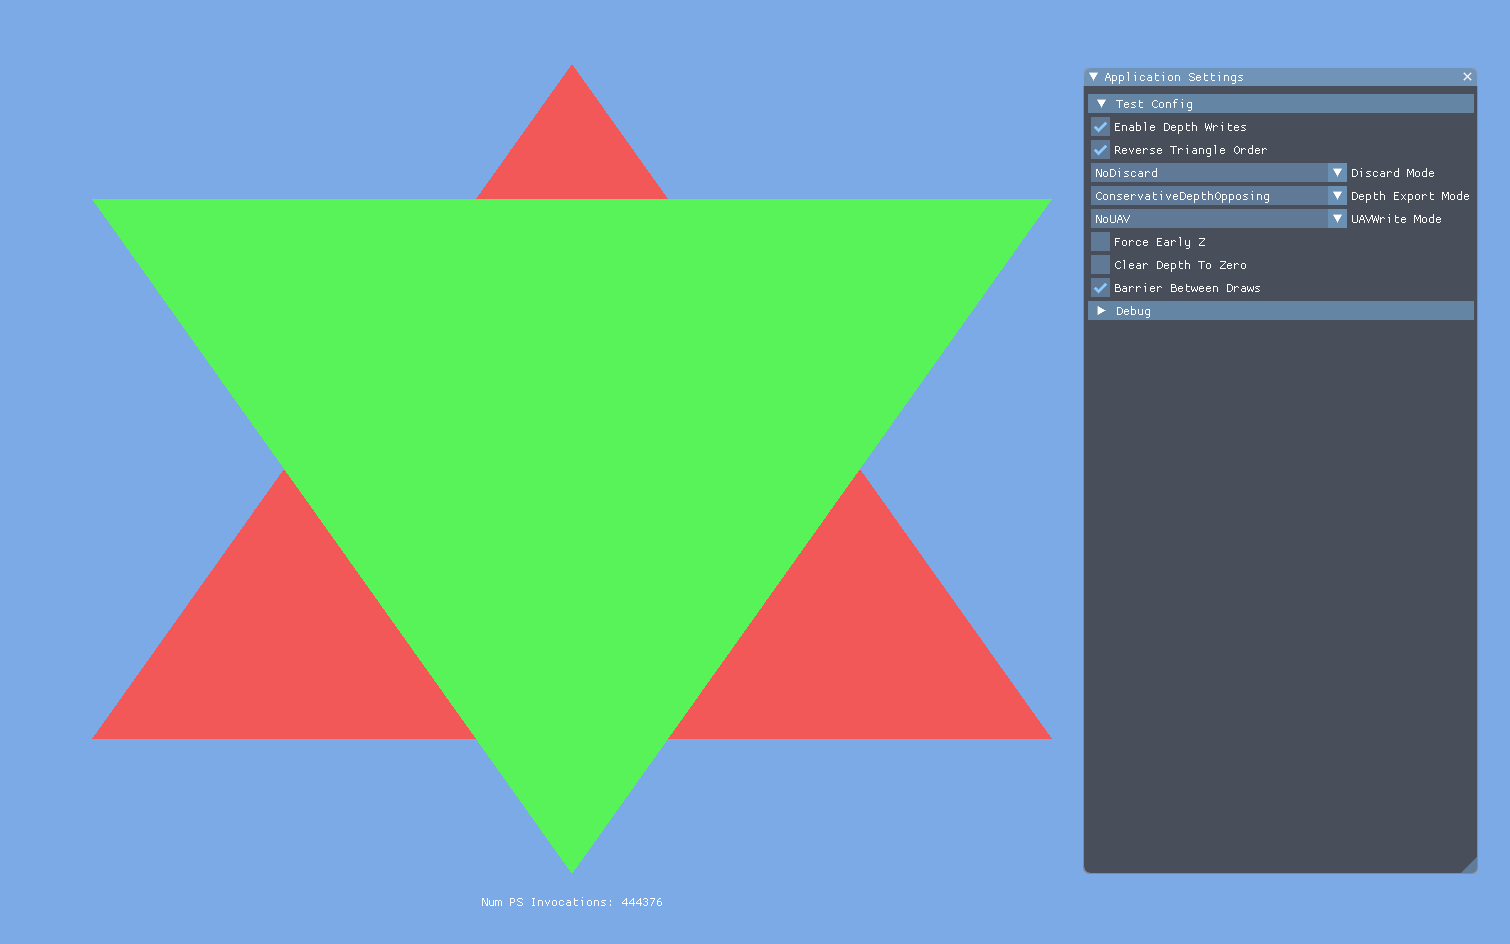The image size is (1510, 944).
Task: Click the Depth Export Mode dropdown arrow
Action: [x=1337, y=196]
